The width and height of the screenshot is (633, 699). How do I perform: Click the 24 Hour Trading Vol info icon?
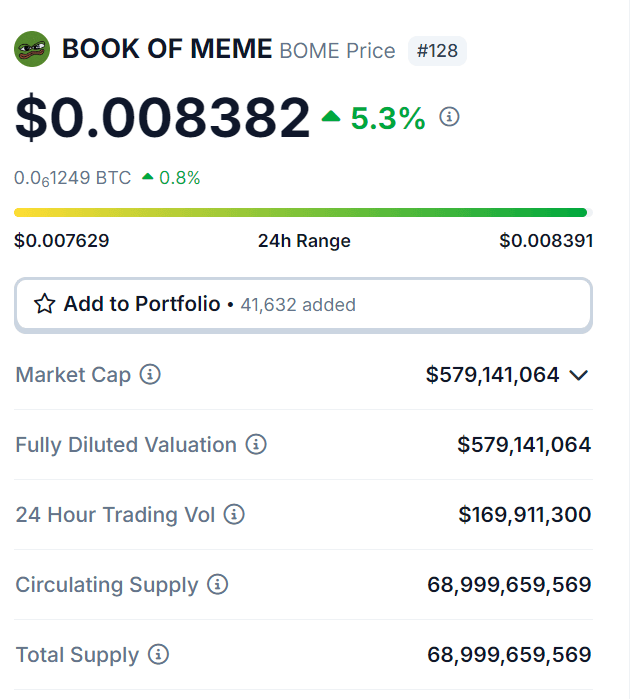point(234,515)
